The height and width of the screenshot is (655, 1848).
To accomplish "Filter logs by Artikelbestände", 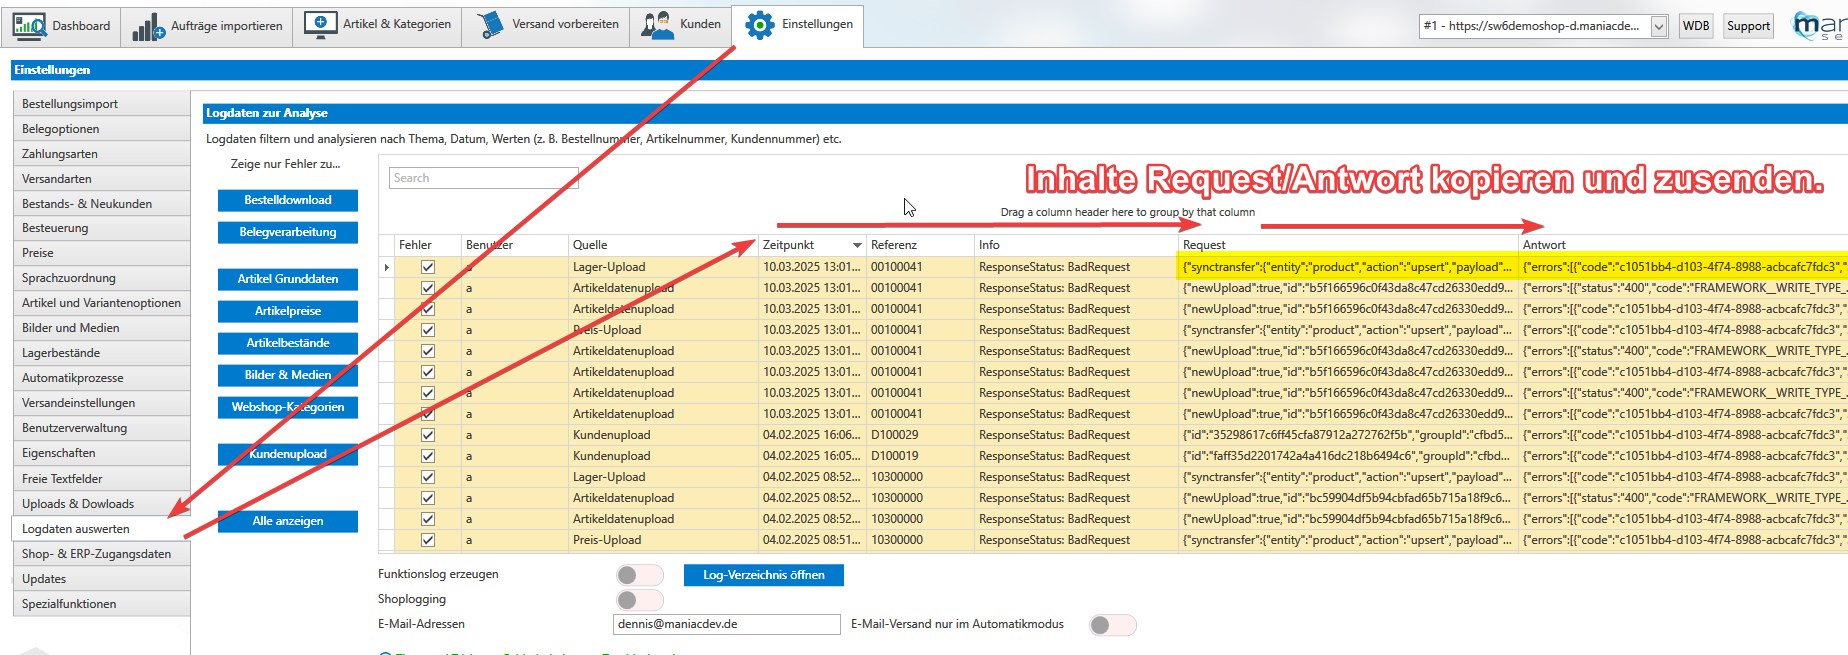I will [x=288, y=343].
